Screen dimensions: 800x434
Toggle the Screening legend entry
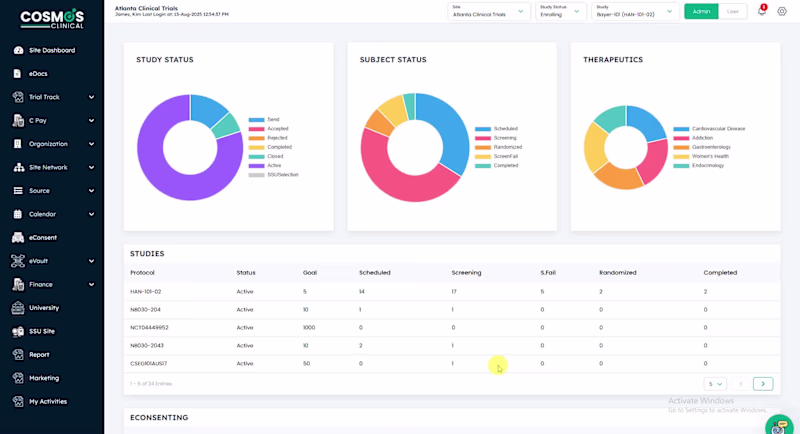(496, 138)
